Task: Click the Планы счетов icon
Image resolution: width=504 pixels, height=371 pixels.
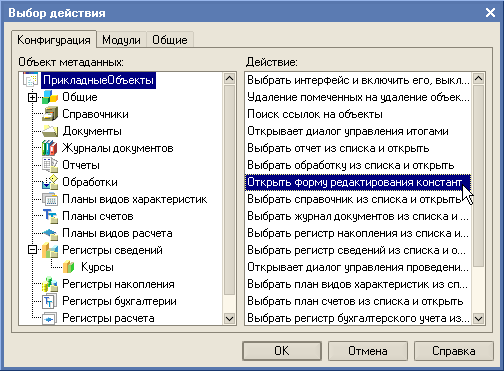Action: [50, 216]
